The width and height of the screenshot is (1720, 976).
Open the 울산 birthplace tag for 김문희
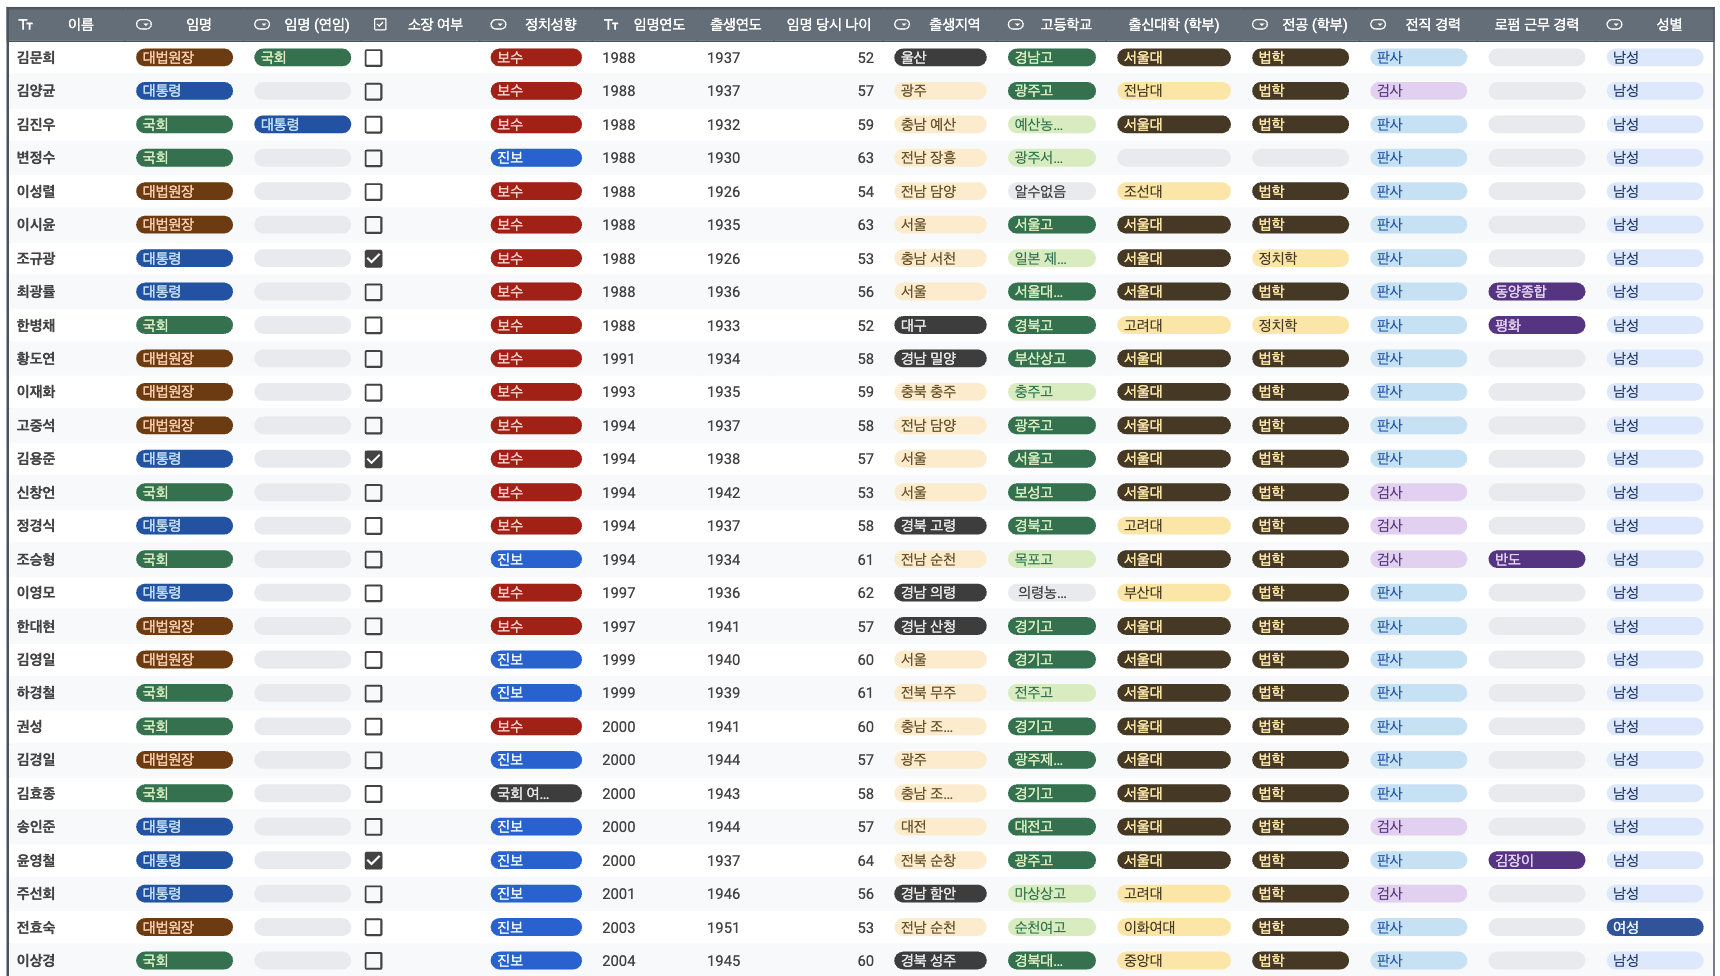940,58
